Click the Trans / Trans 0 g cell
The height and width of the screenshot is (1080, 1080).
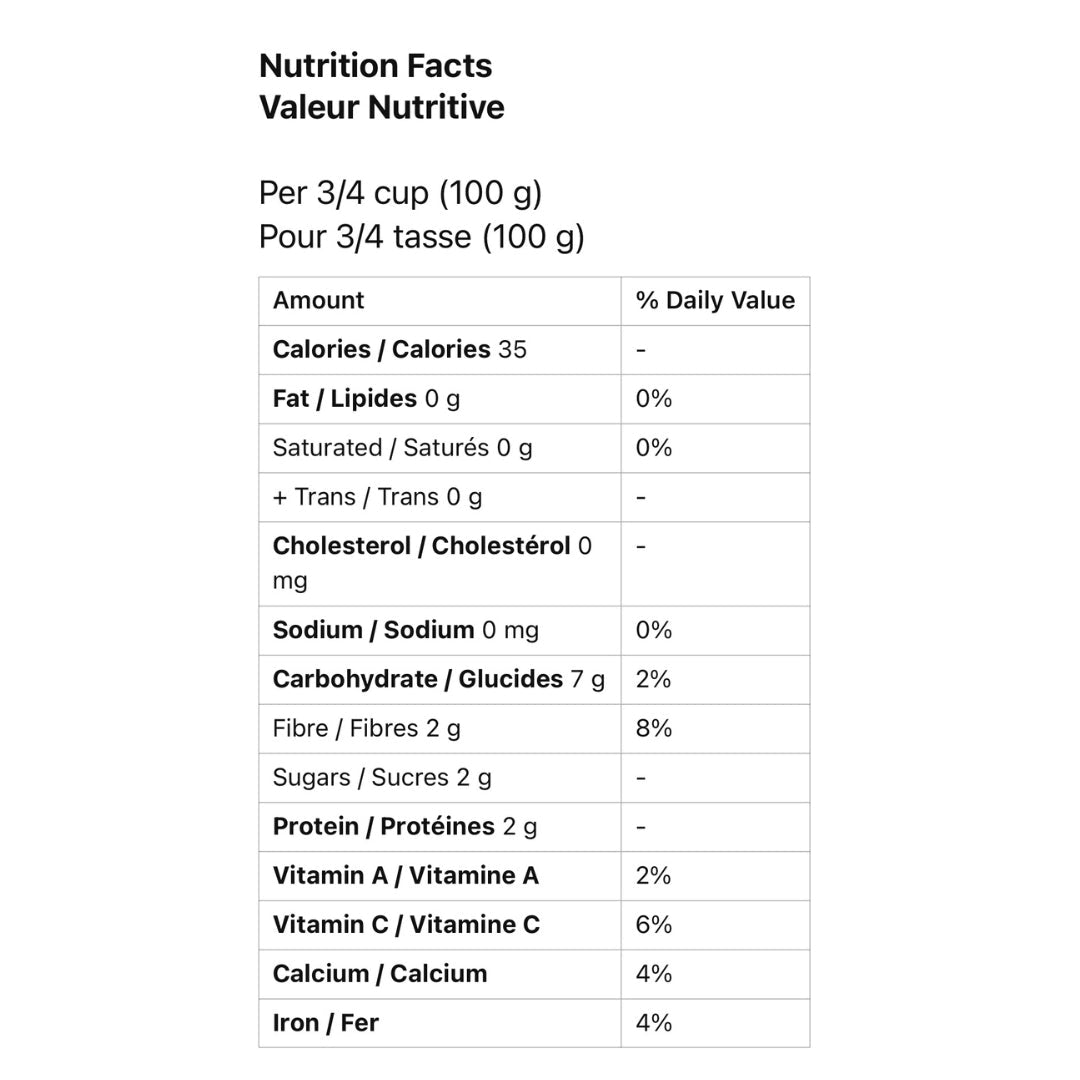pos(377,497)
